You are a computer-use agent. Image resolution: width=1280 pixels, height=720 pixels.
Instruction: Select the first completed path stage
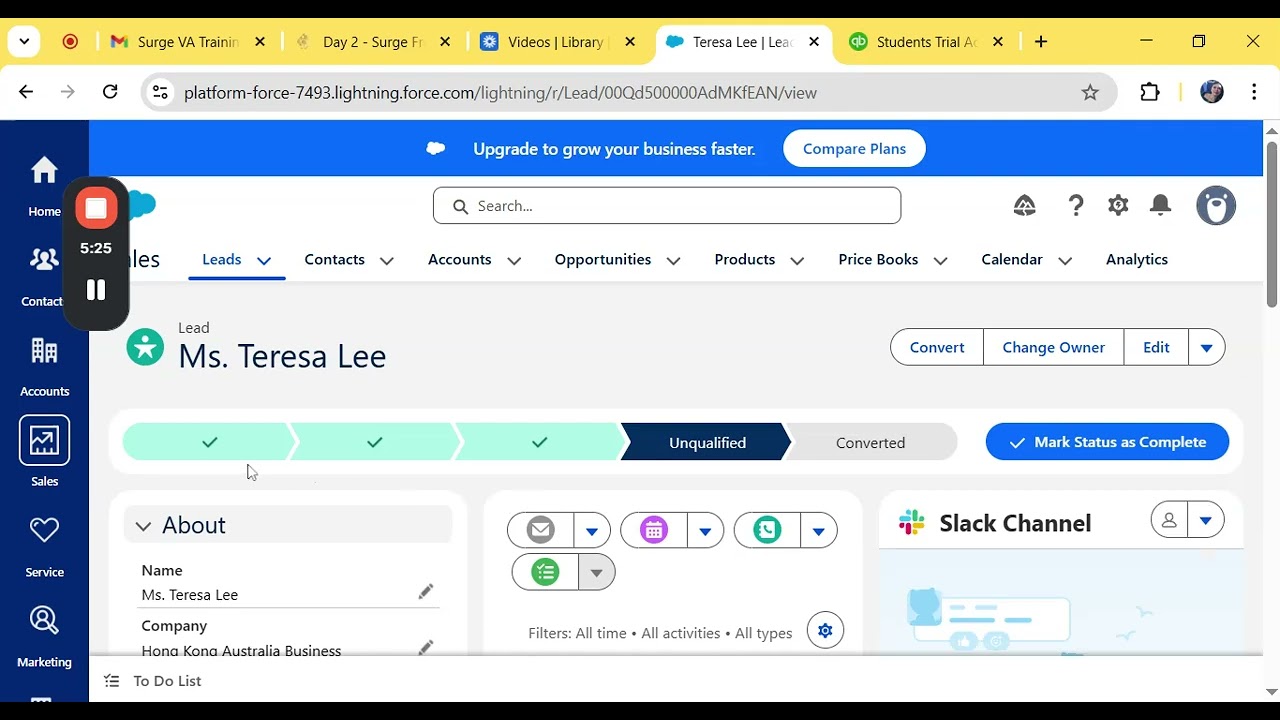point(209,442)
